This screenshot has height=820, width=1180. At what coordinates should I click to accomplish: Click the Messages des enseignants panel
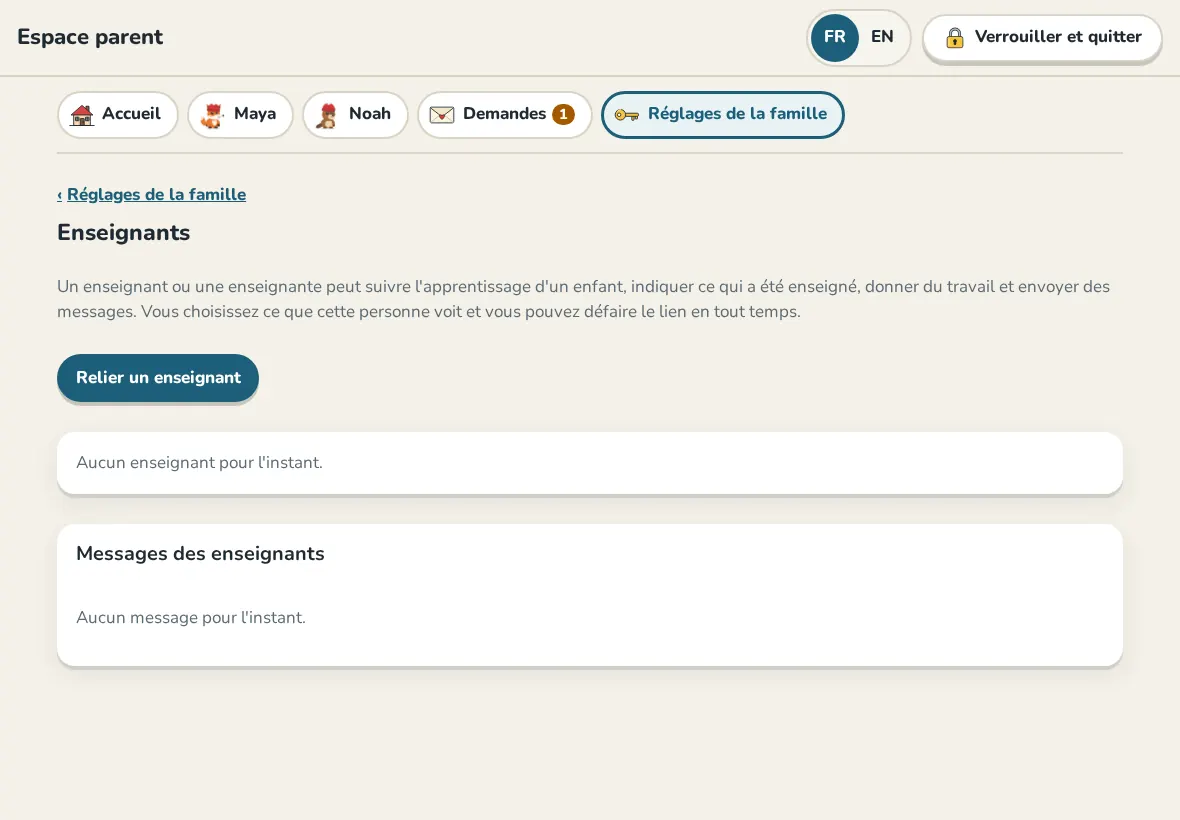(590, 595)
